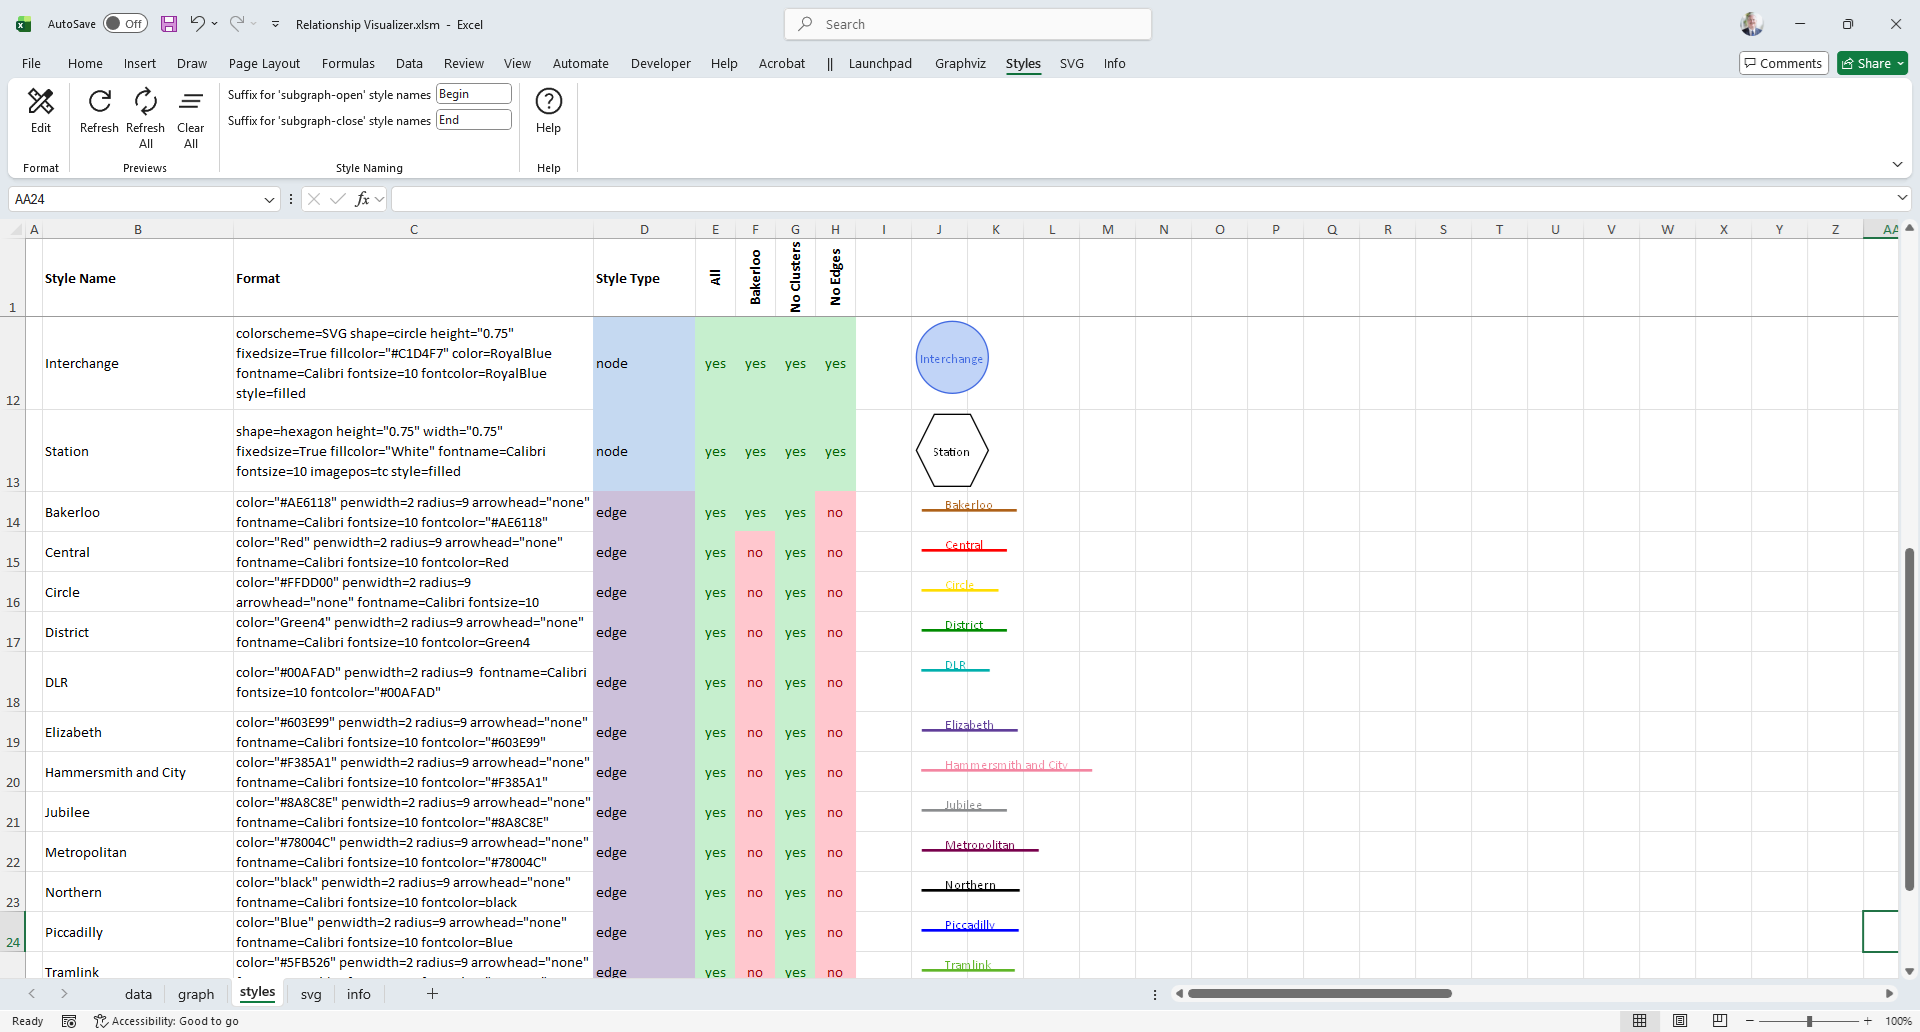This screenshot has width=1920, height=1032.
Task: Click the Undo arrow icon
Action: coord(198,24)
